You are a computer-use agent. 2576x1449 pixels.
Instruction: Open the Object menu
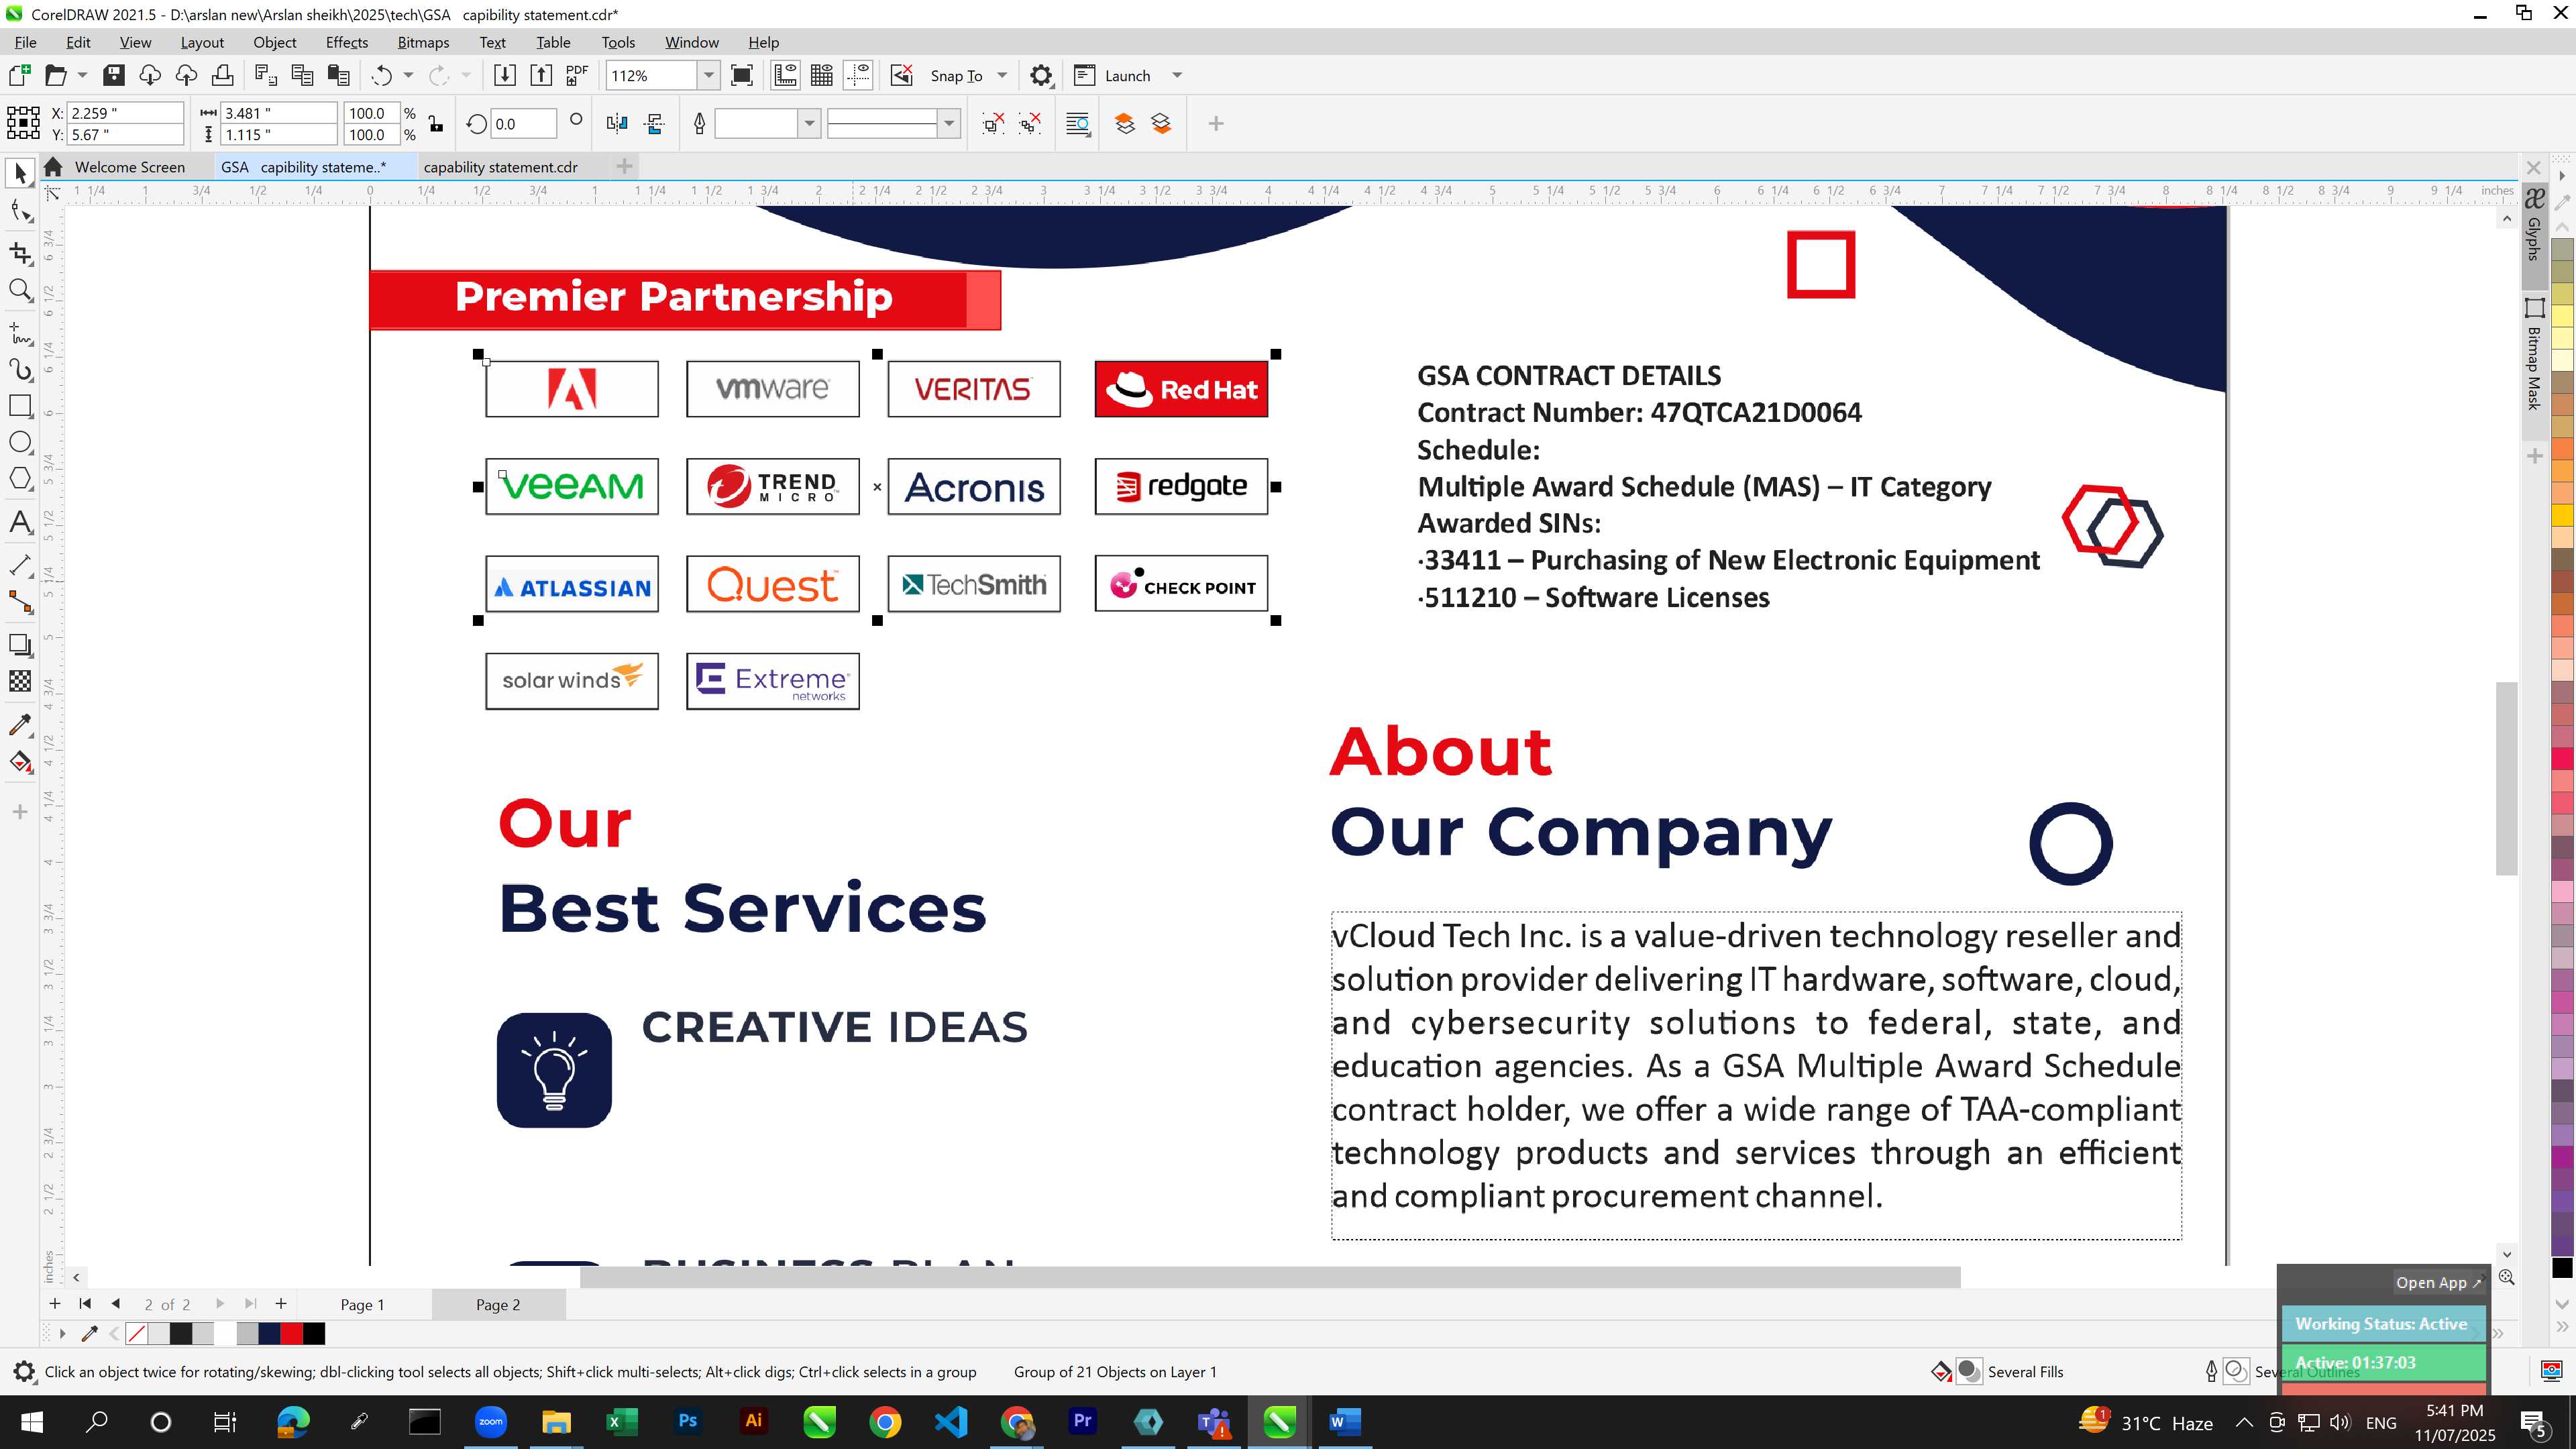coord(274,42)
